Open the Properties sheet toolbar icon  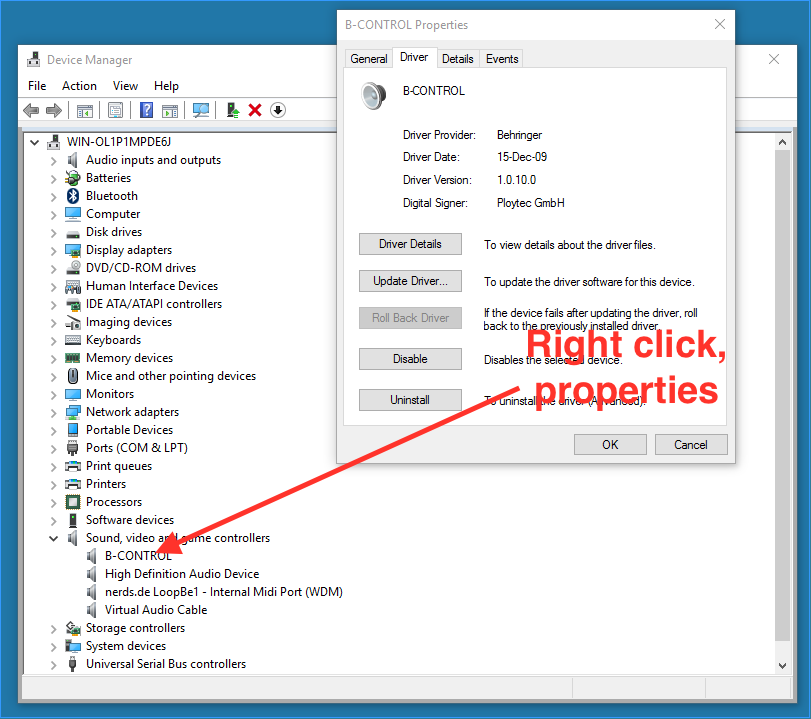pyautogui.click(x=115, y=110)
